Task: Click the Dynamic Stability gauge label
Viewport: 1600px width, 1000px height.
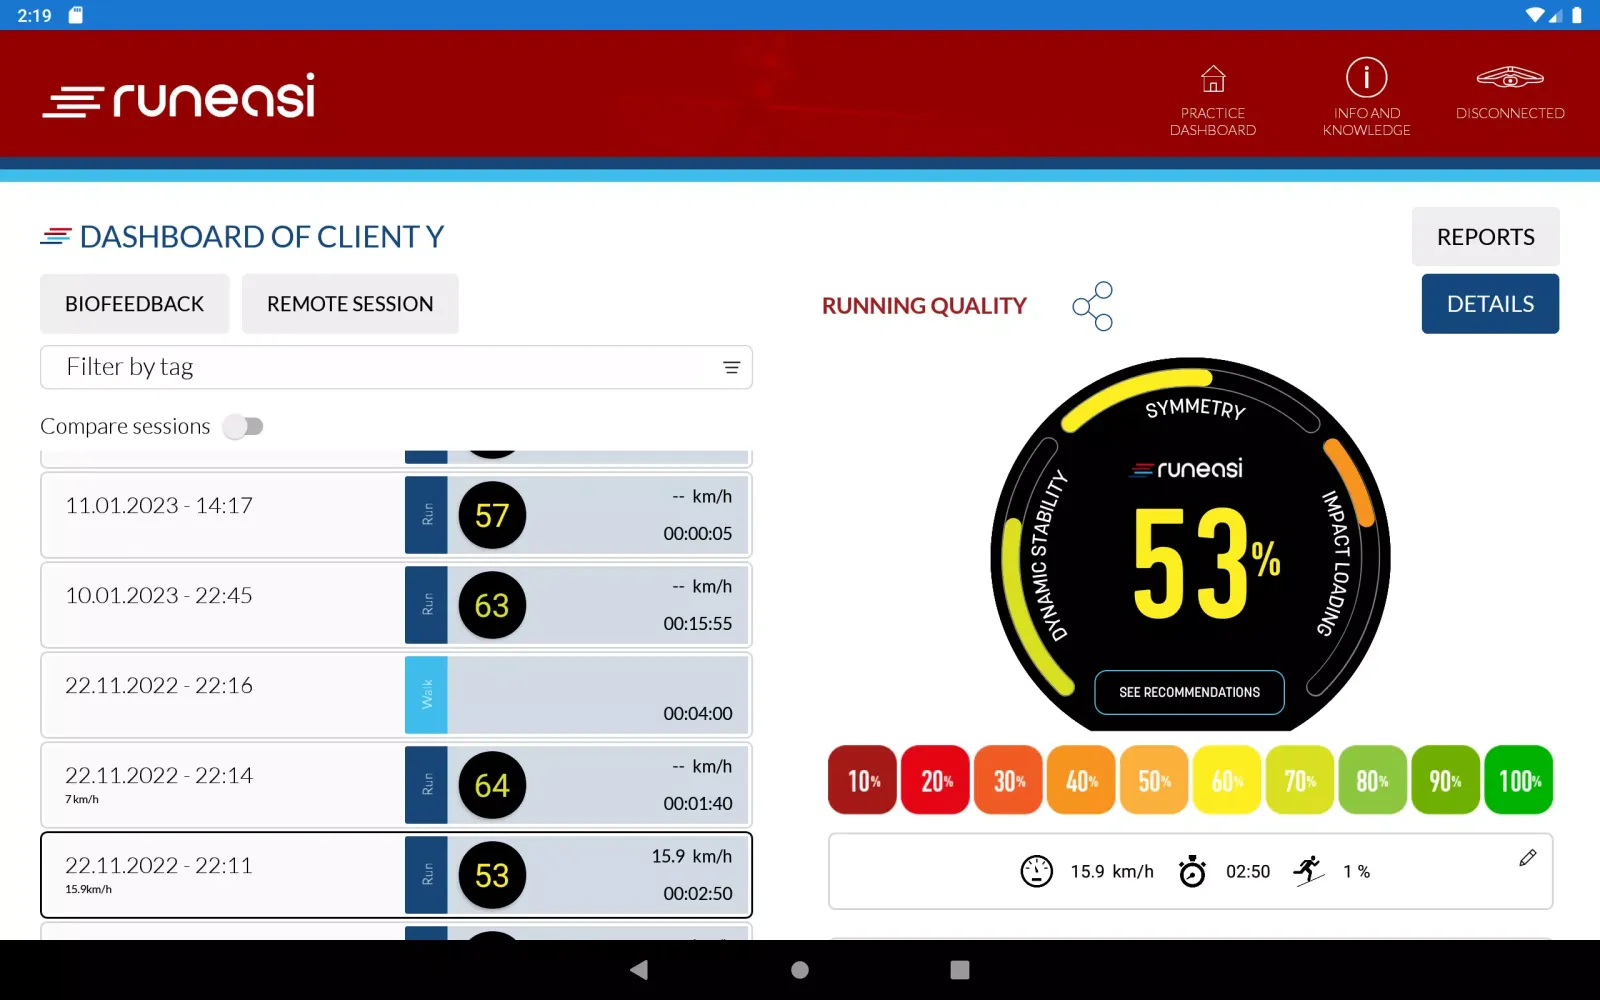Action: pos(1048,555)
